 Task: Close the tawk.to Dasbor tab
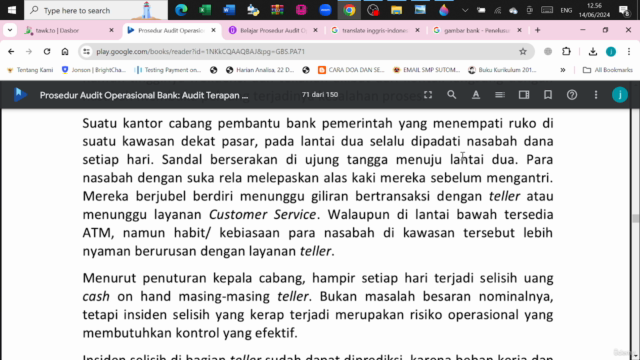click(111, 30)
